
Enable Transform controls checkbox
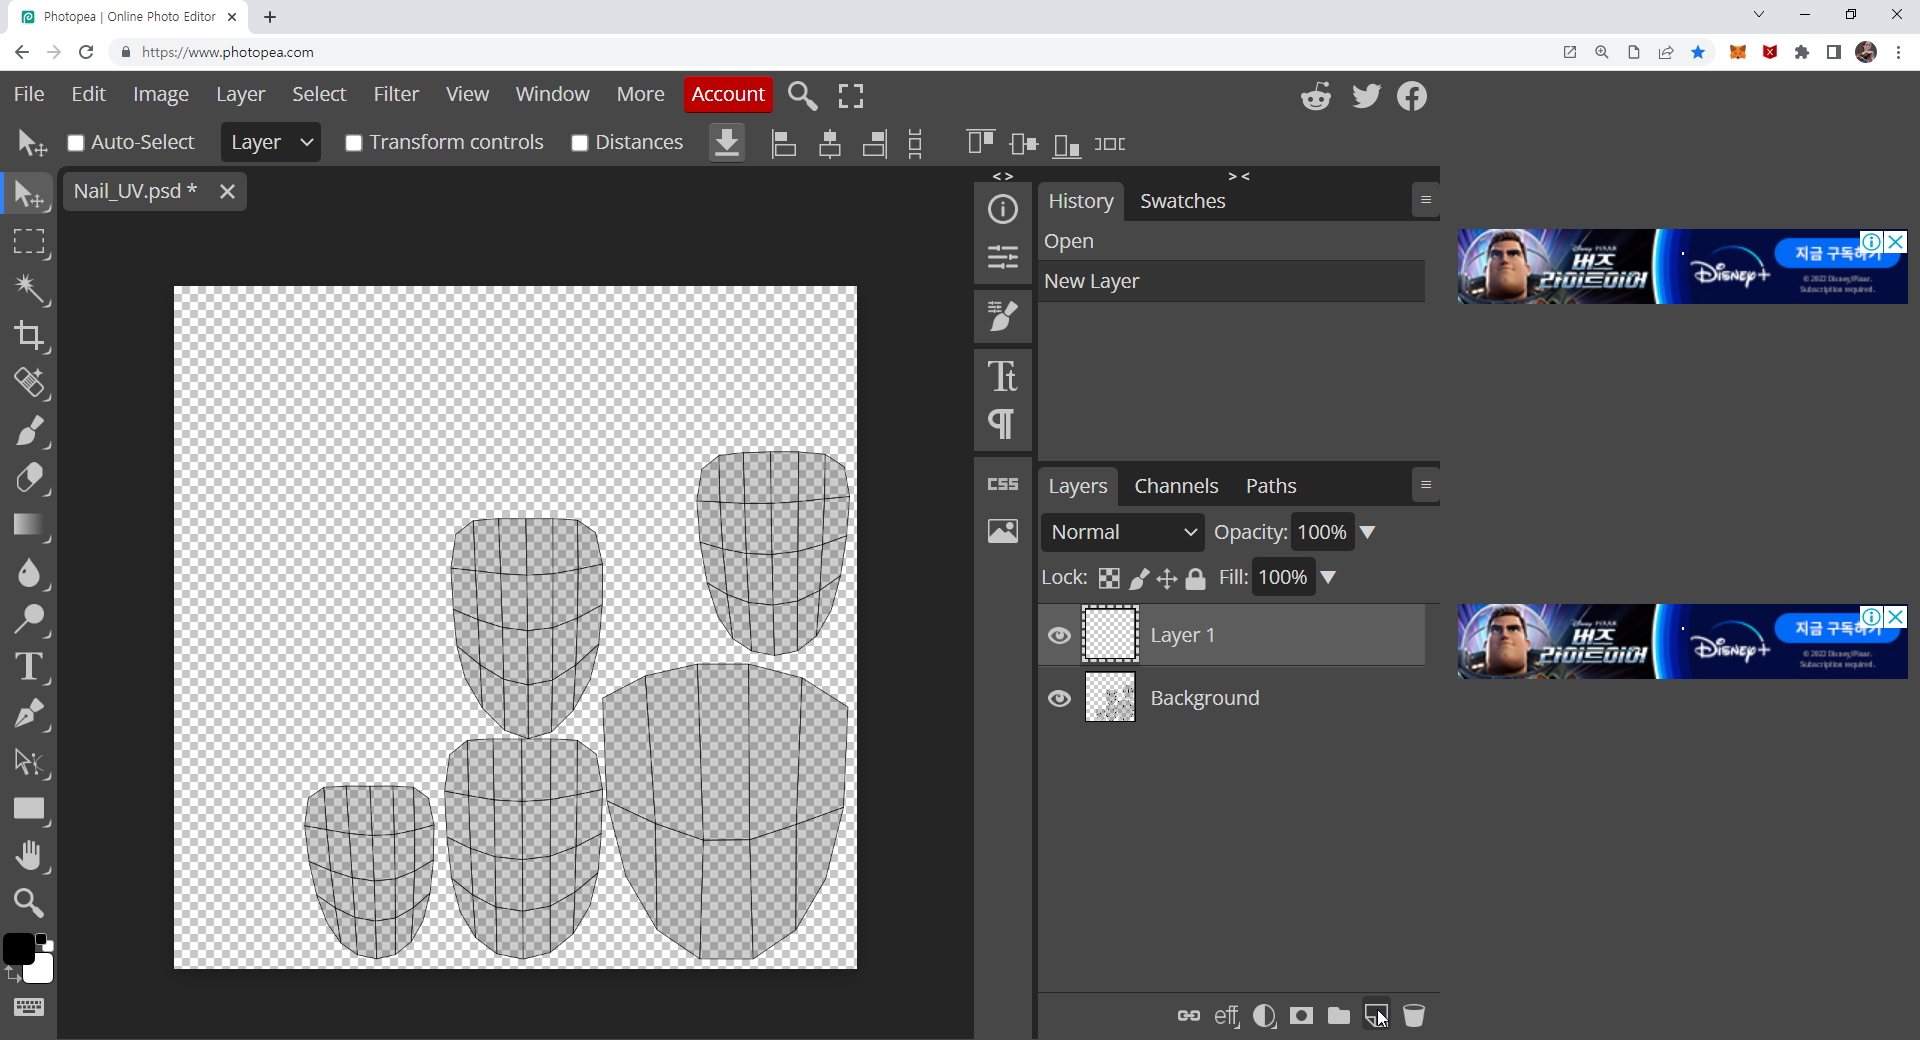point(353,143)
